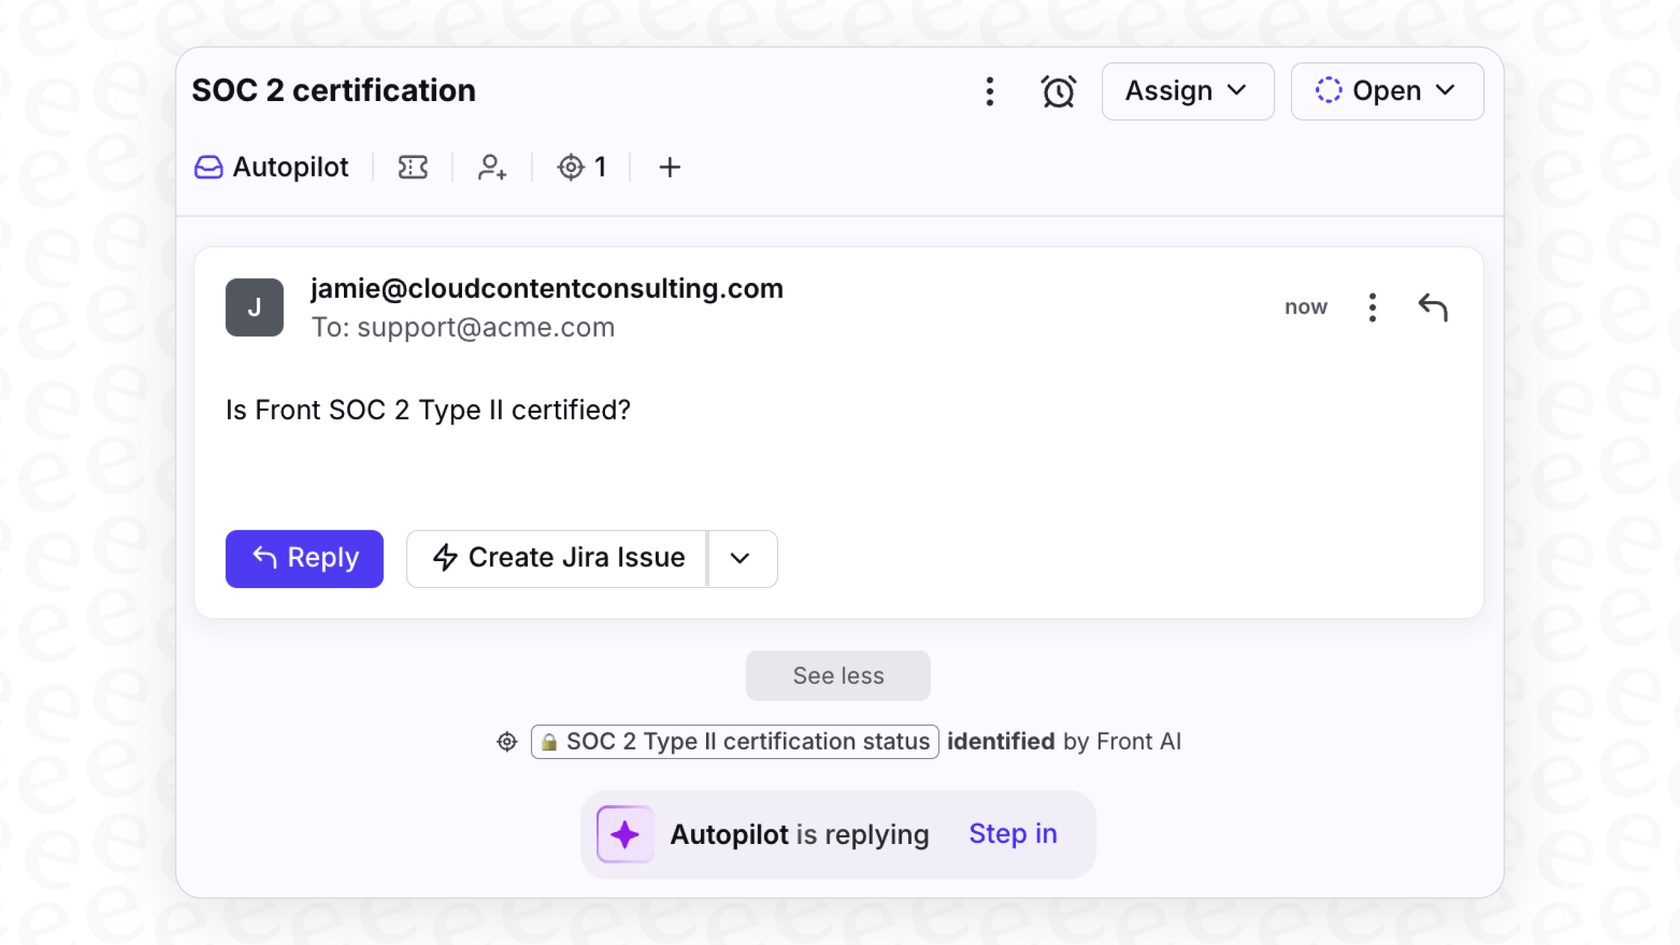Viewport: 1680px width, 945px height.
Task: Select the Autopilot inbox icon
Action: 208,167
